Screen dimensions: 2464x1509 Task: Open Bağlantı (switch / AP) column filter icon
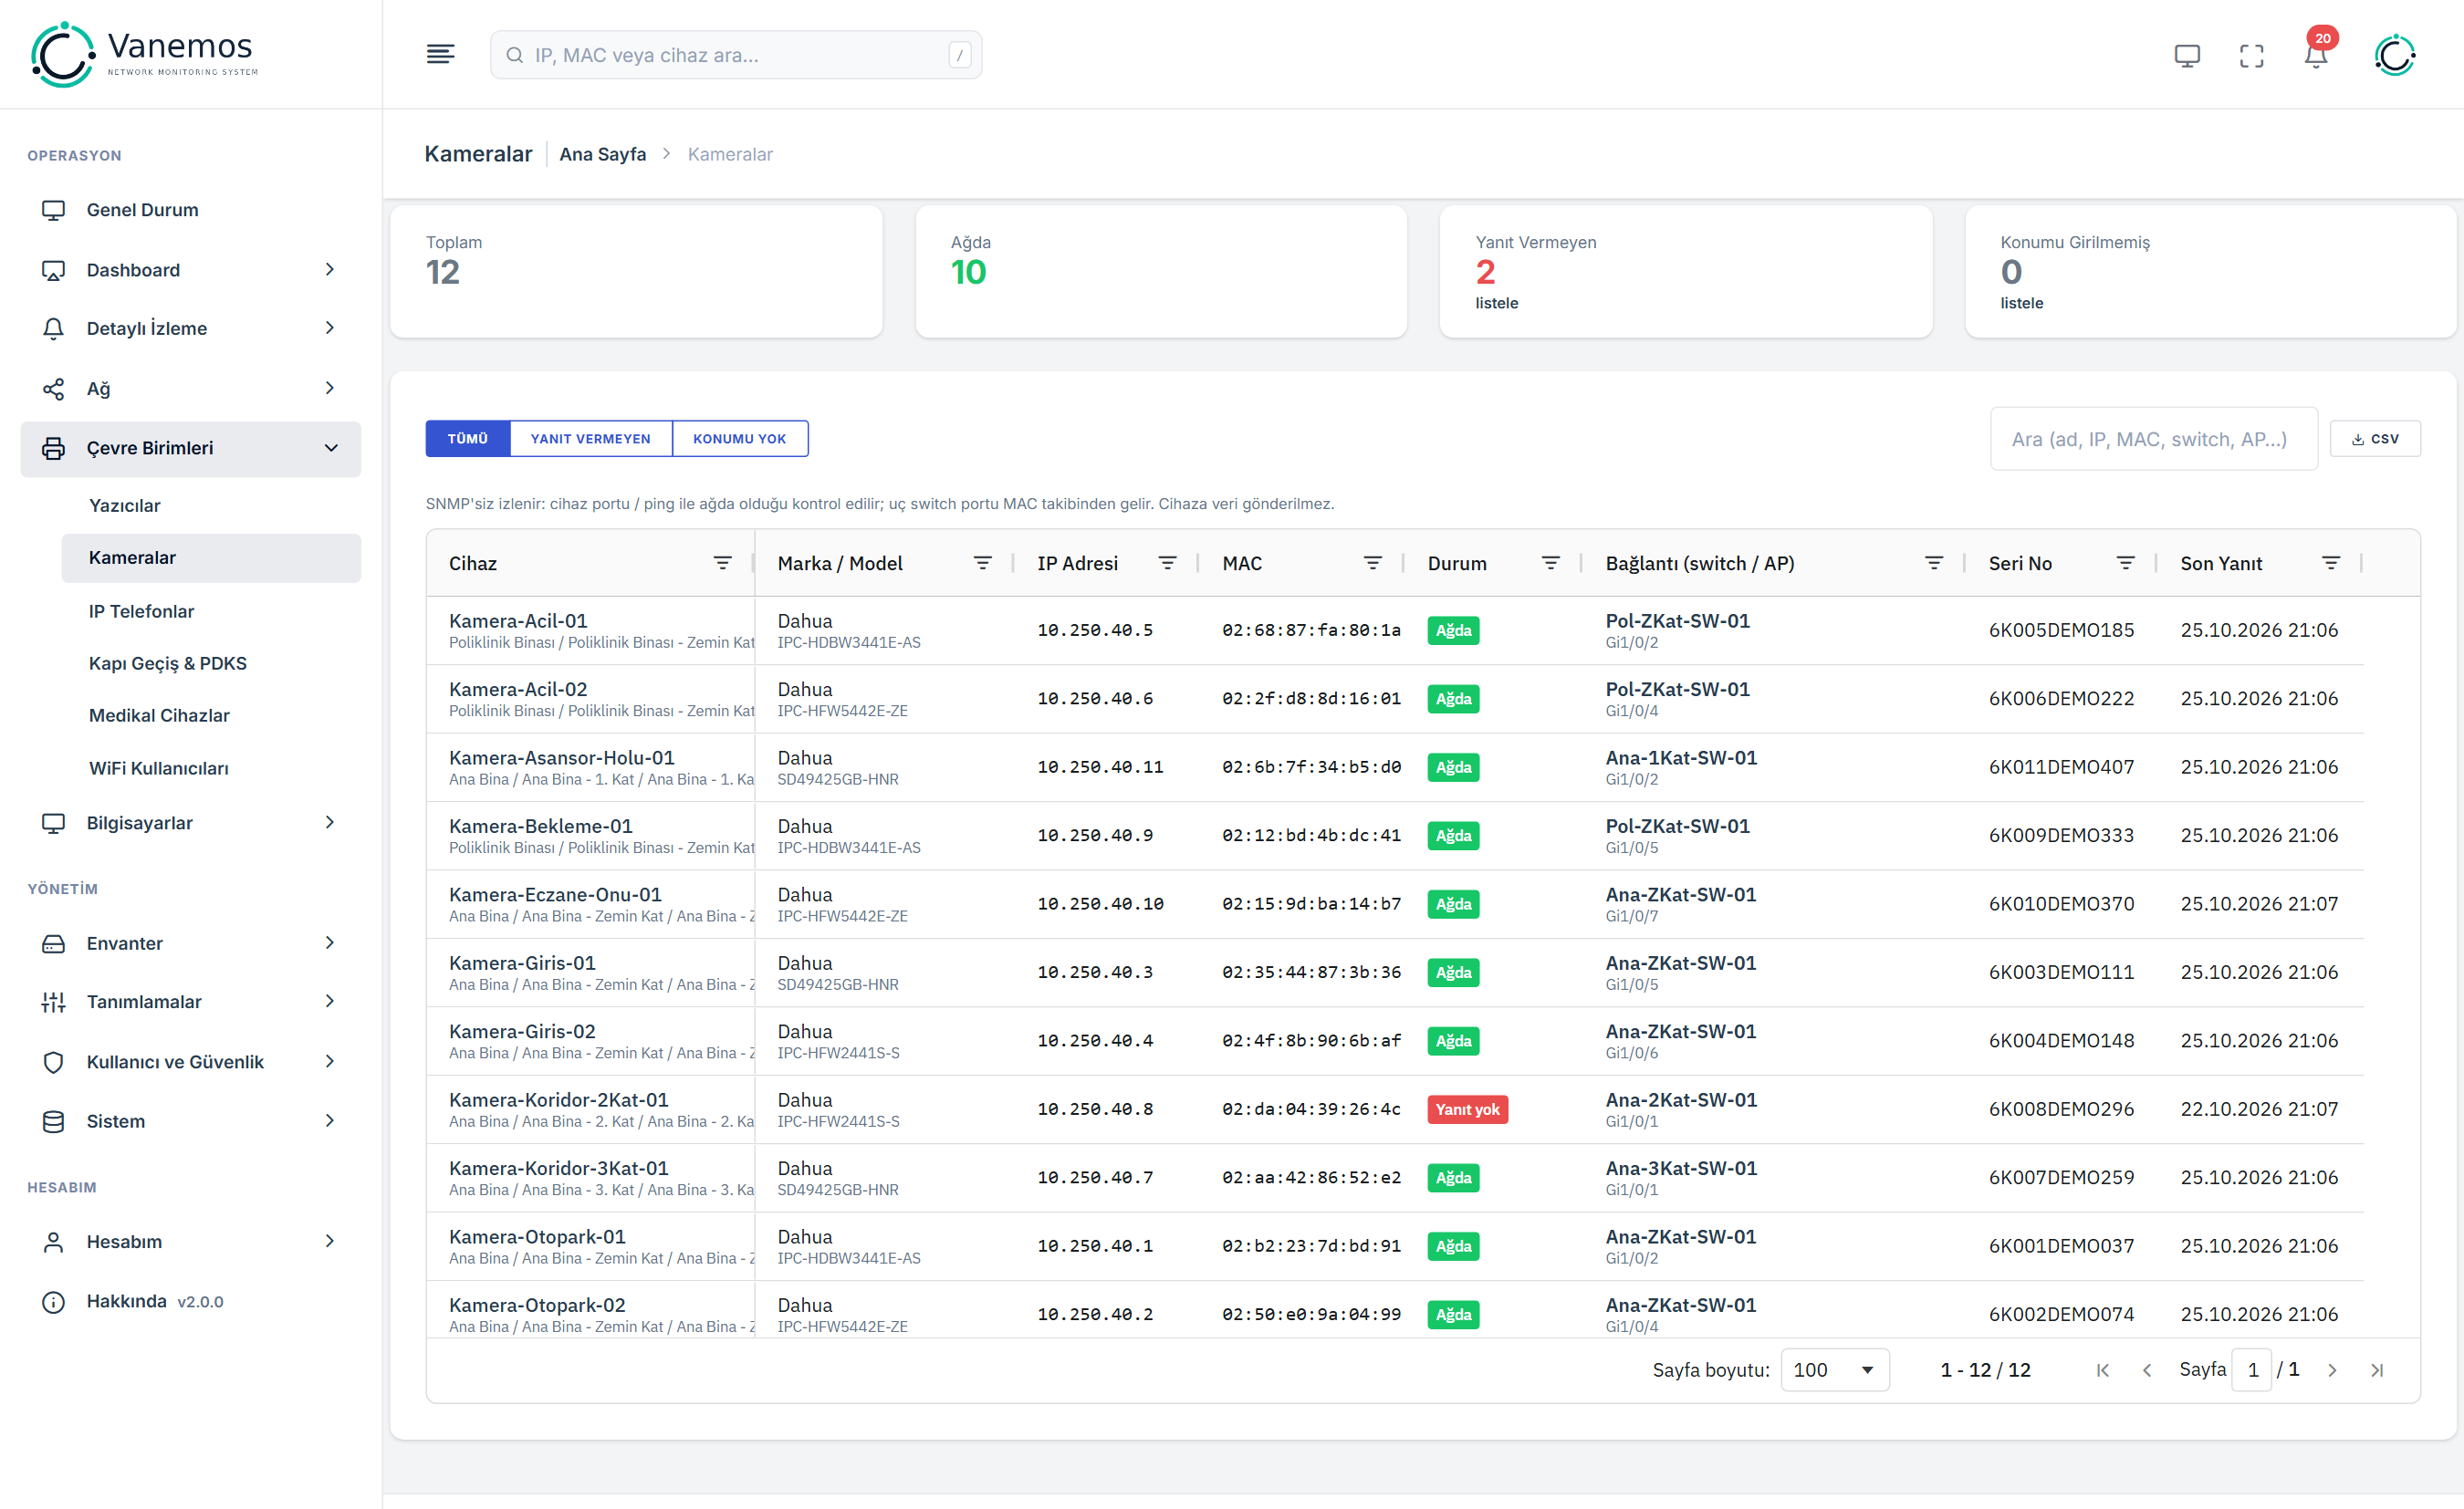pos(1934,563)
